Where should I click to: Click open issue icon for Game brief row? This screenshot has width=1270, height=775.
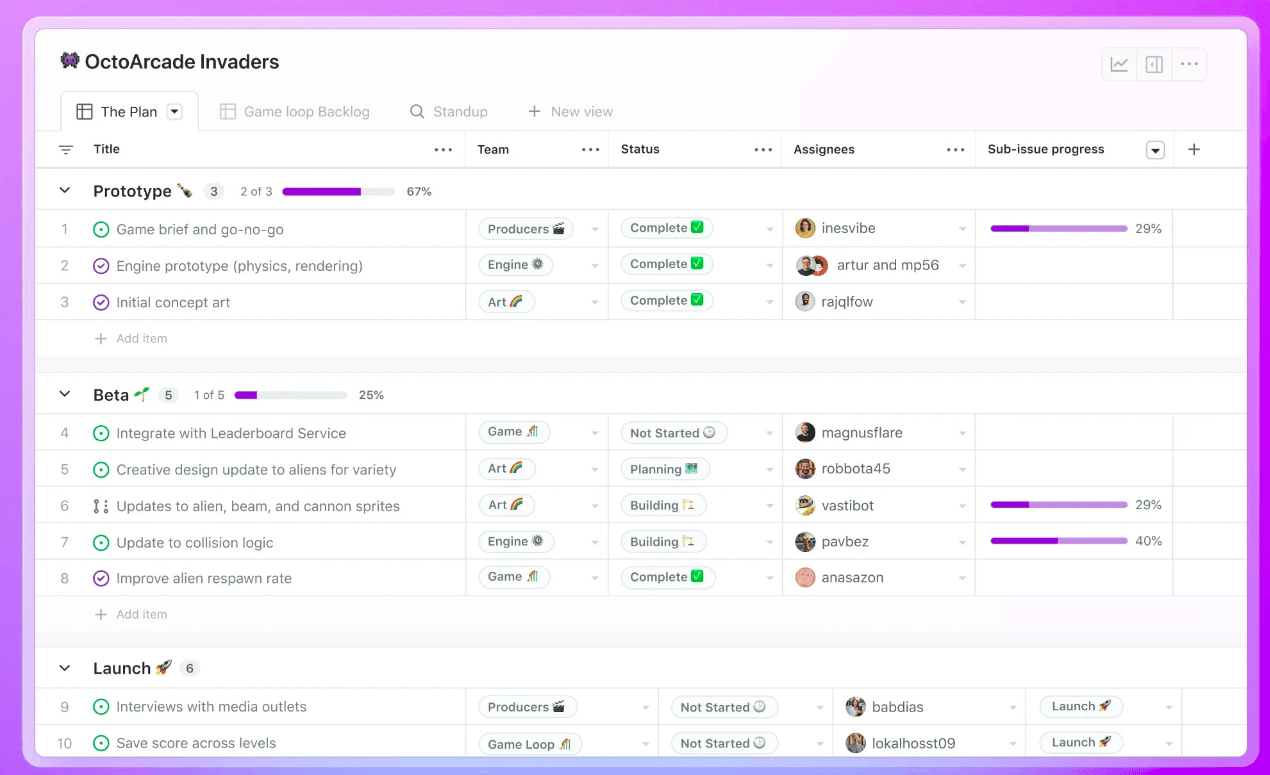[x=101, y=230]
